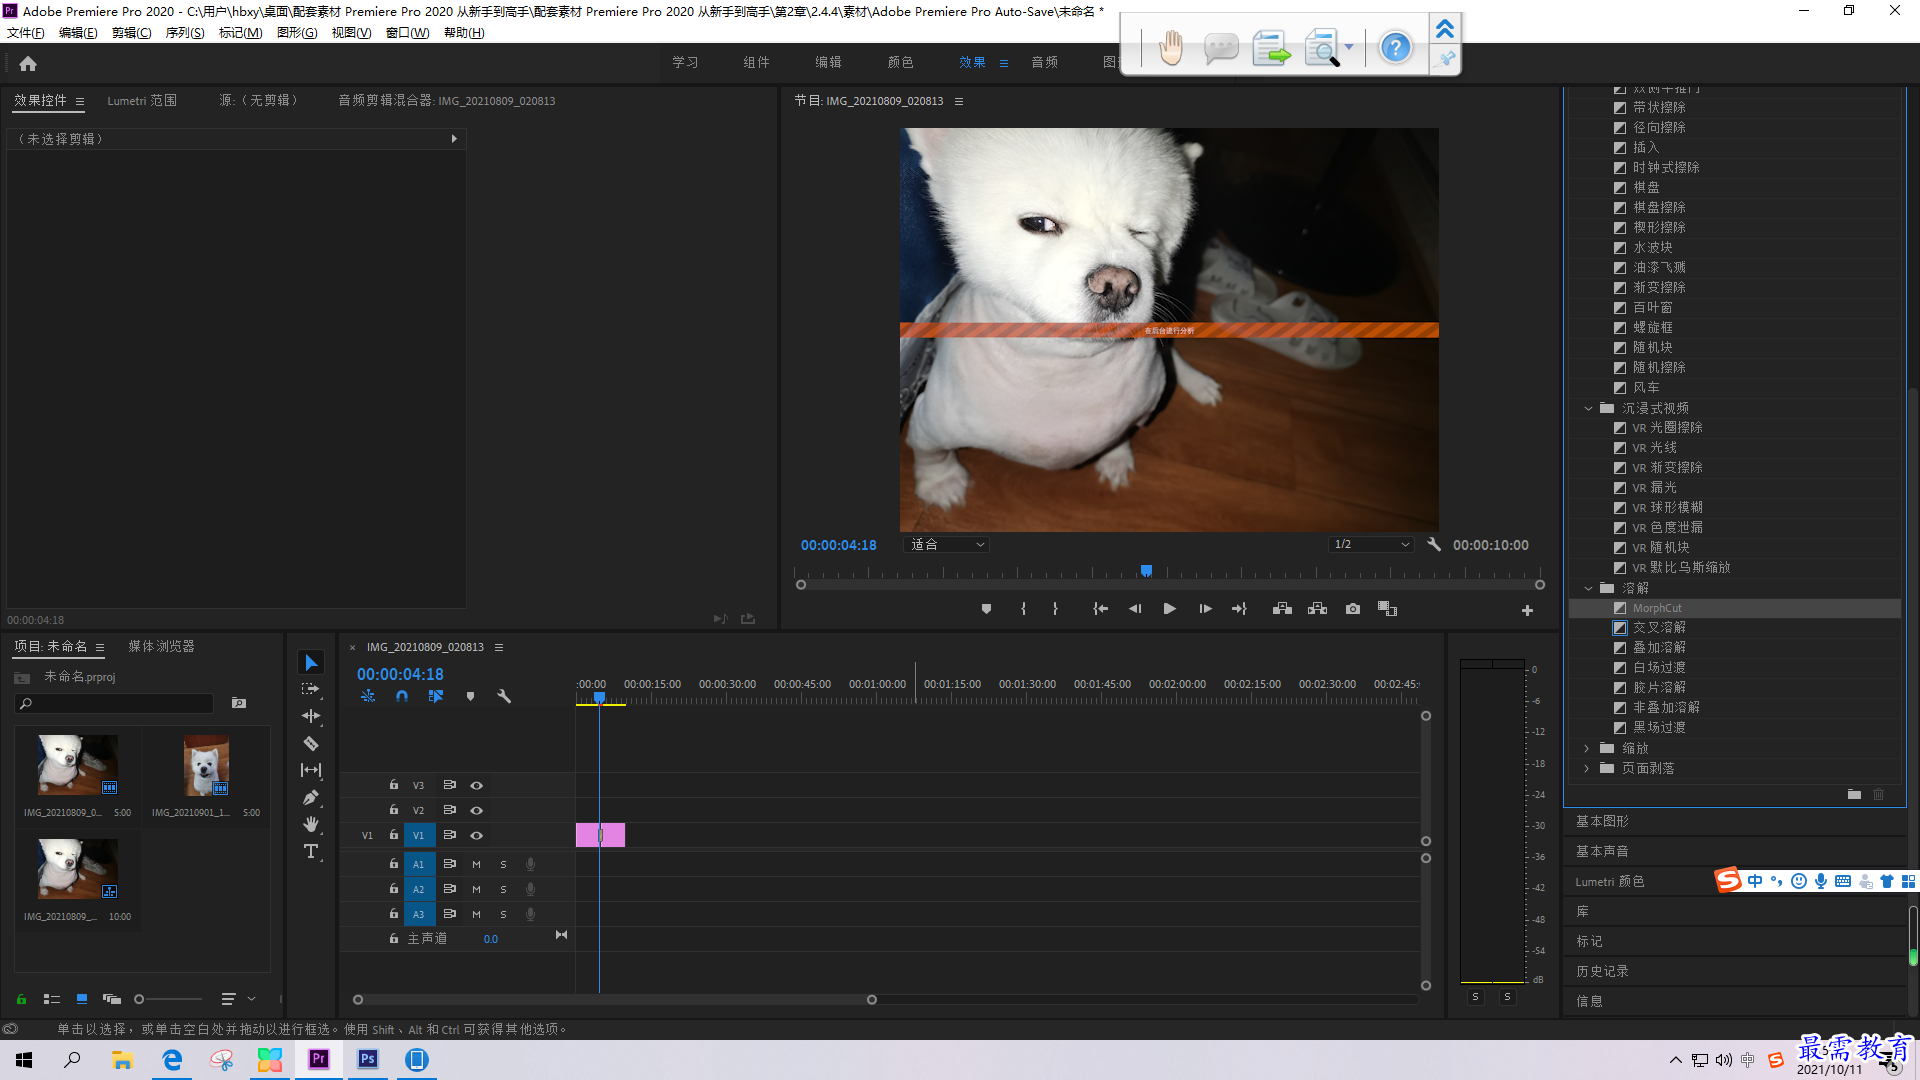The height and width of the screenshot is (1080, 1920).
Task: Switch to the 编辑 workspace
Action: pos(828,62)
